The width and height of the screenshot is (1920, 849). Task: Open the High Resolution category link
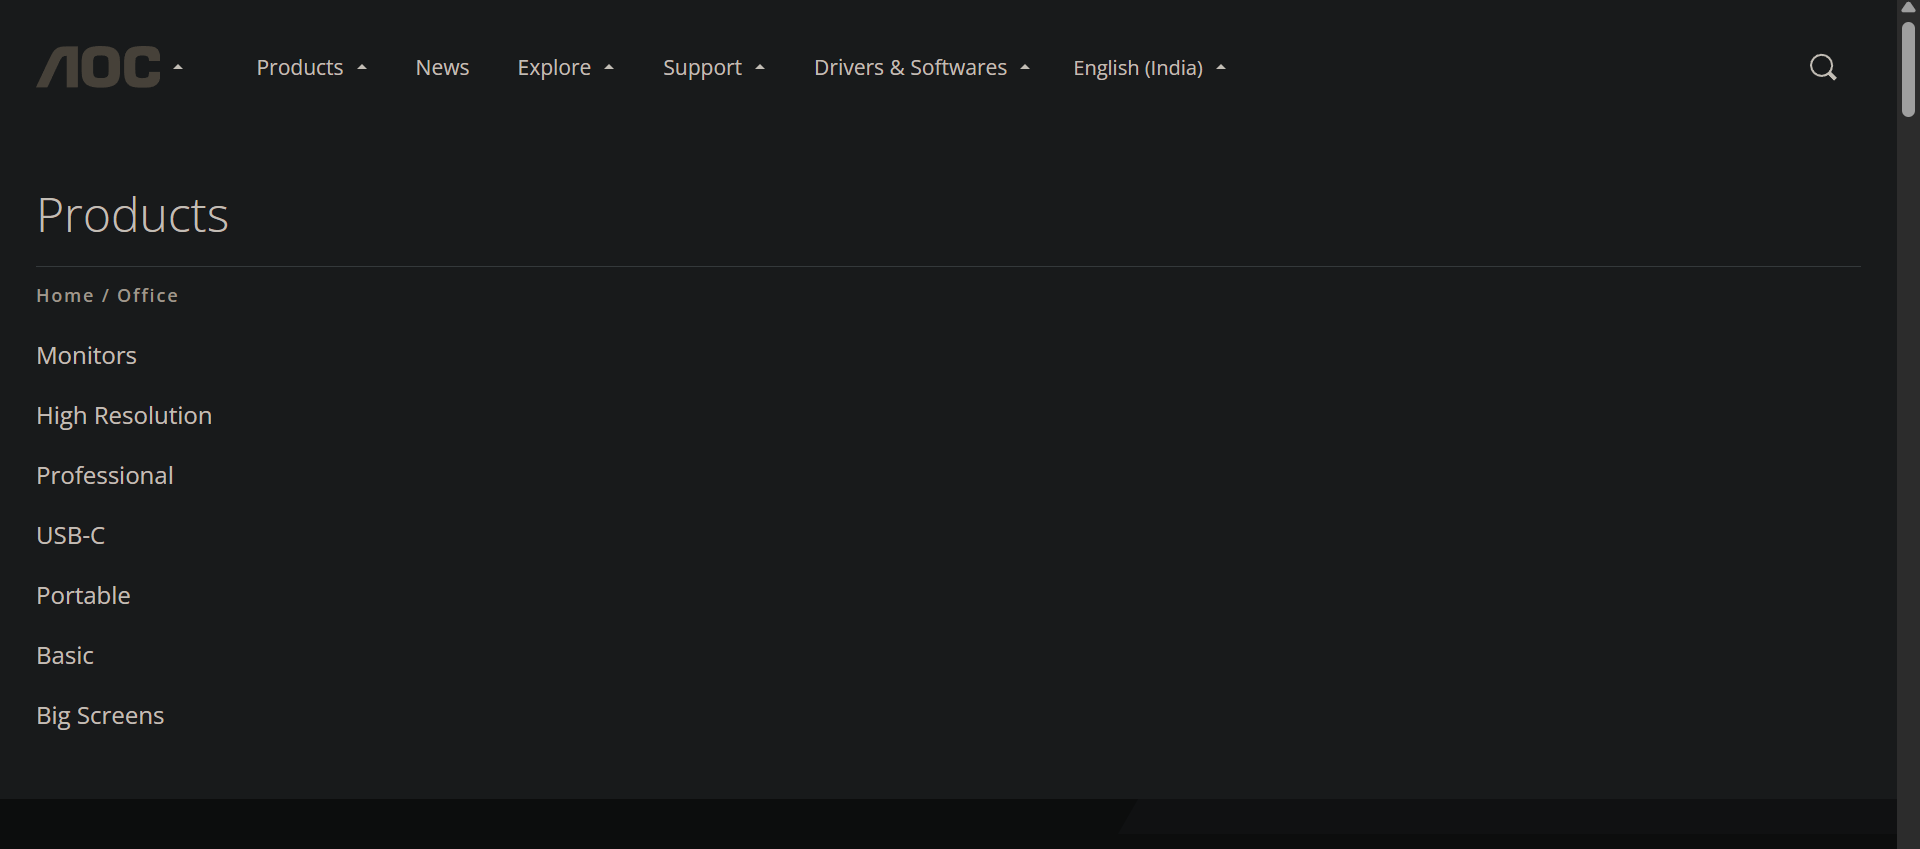pyautogui.click(x=124, y=415)
